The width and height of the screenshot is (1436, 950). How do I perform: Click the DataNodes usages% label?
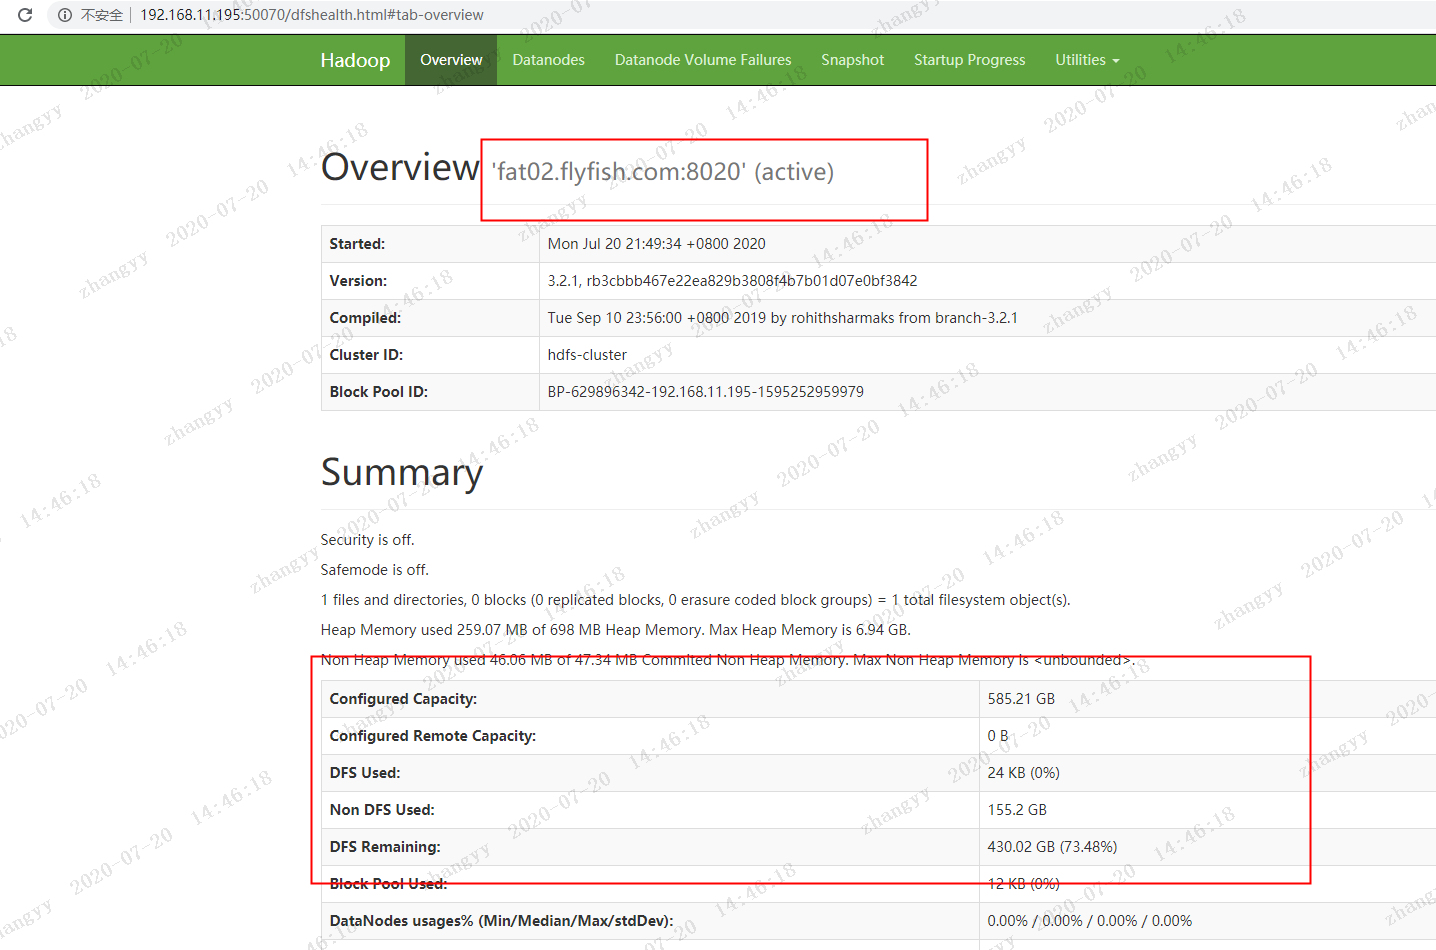tap(501, 921)
